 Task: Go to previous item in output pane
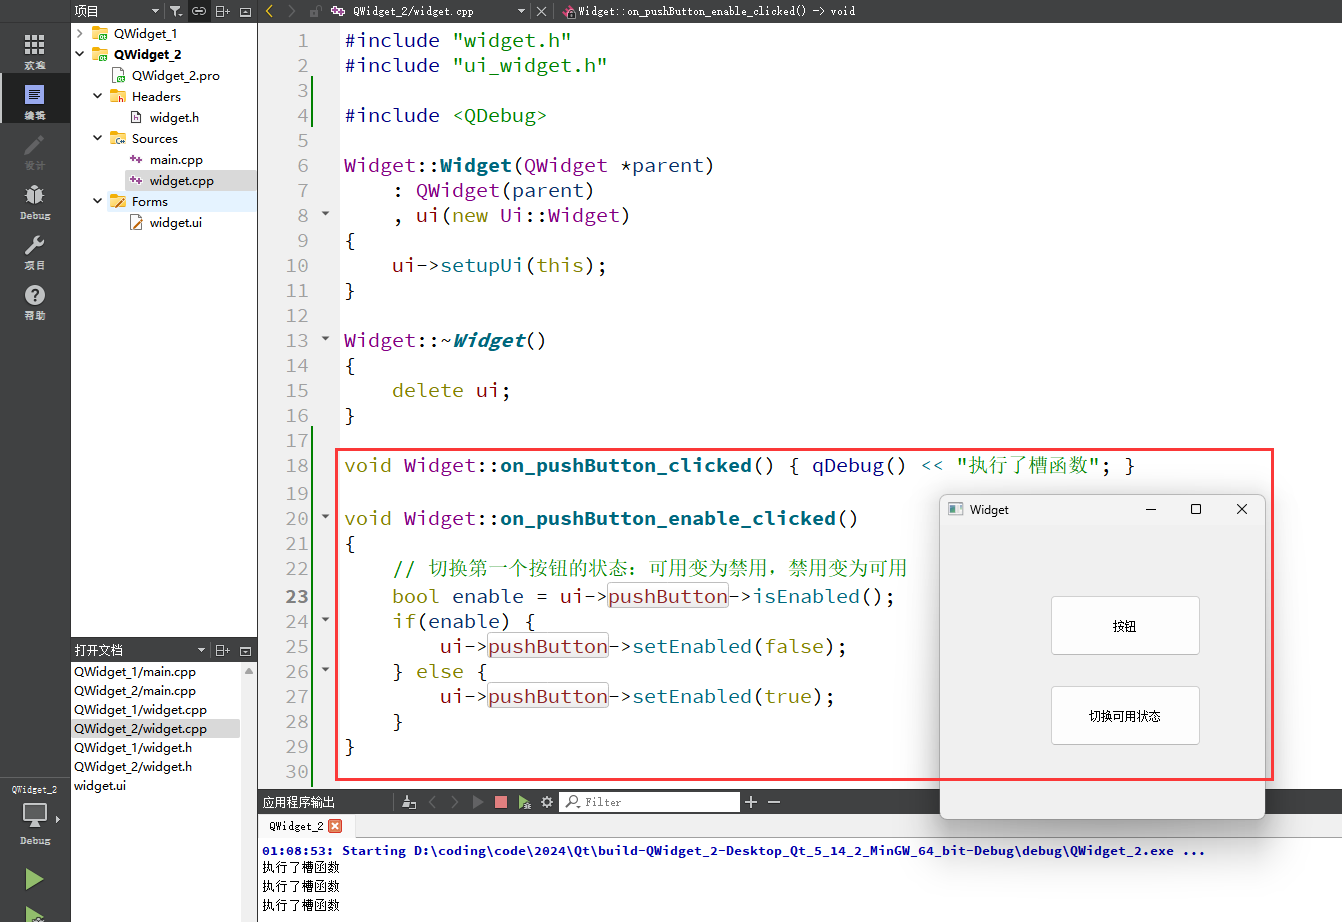[432, 802]
